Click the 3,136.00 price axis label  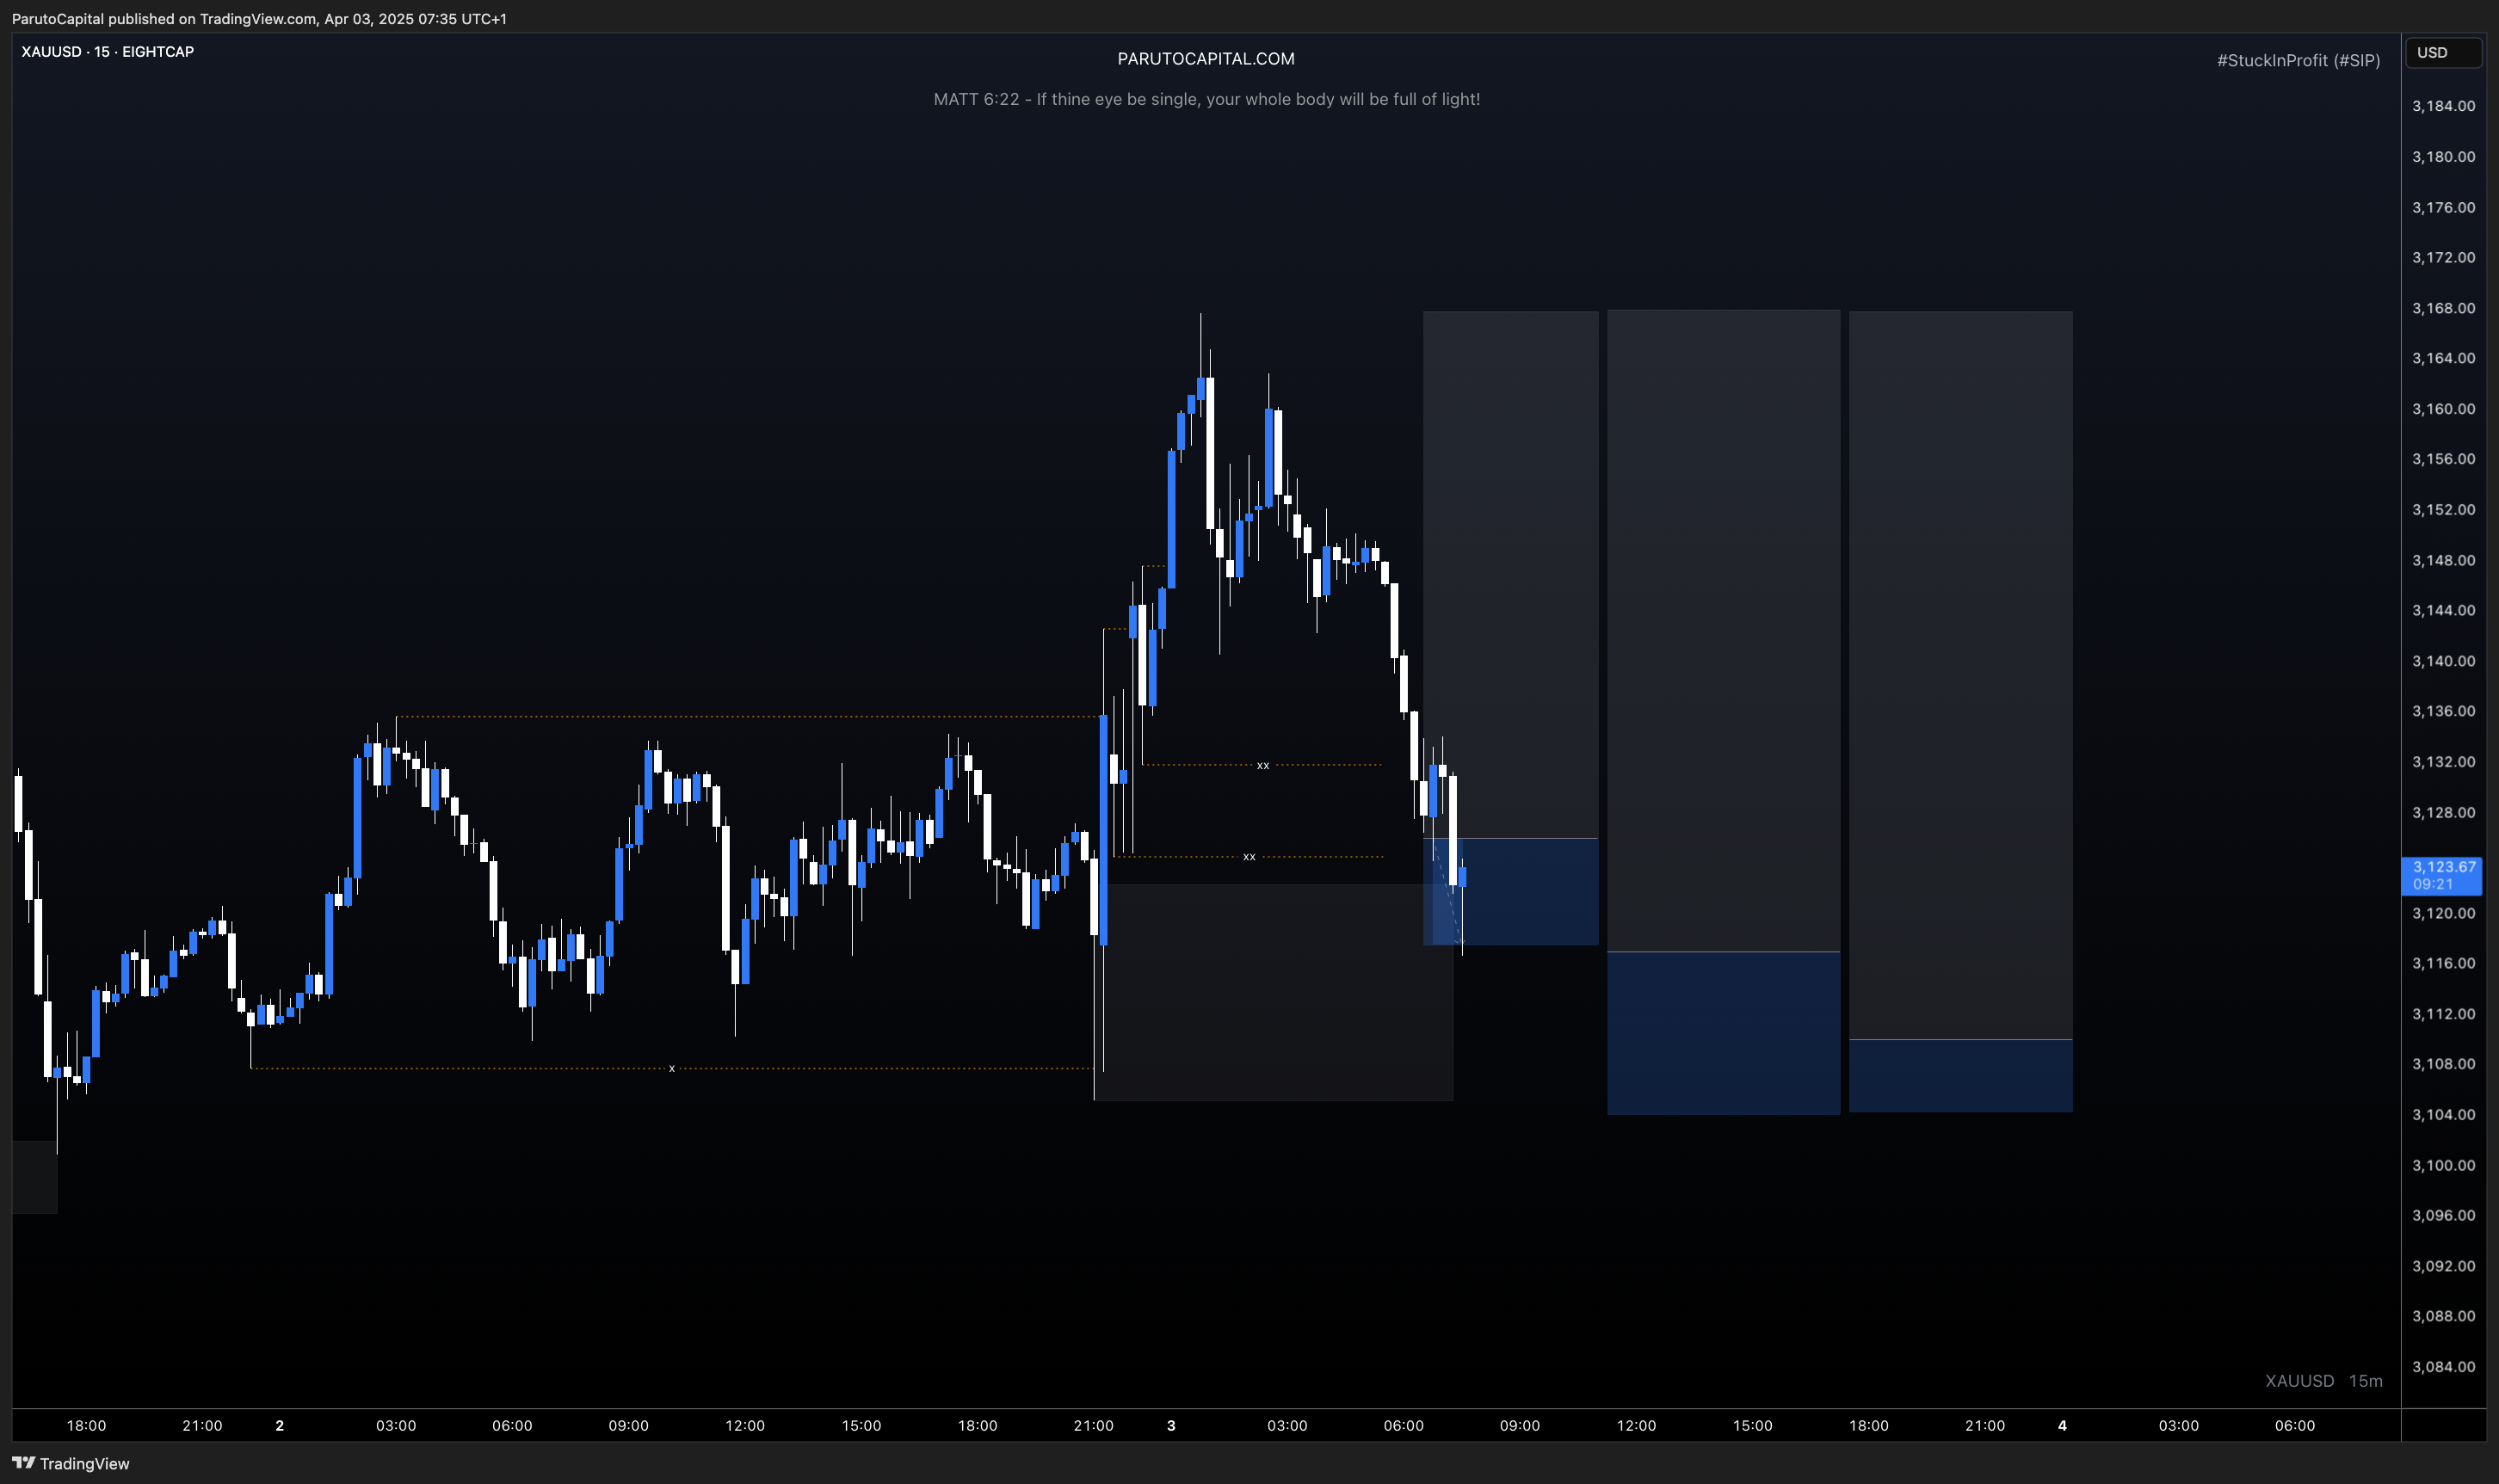[2443, 711]
